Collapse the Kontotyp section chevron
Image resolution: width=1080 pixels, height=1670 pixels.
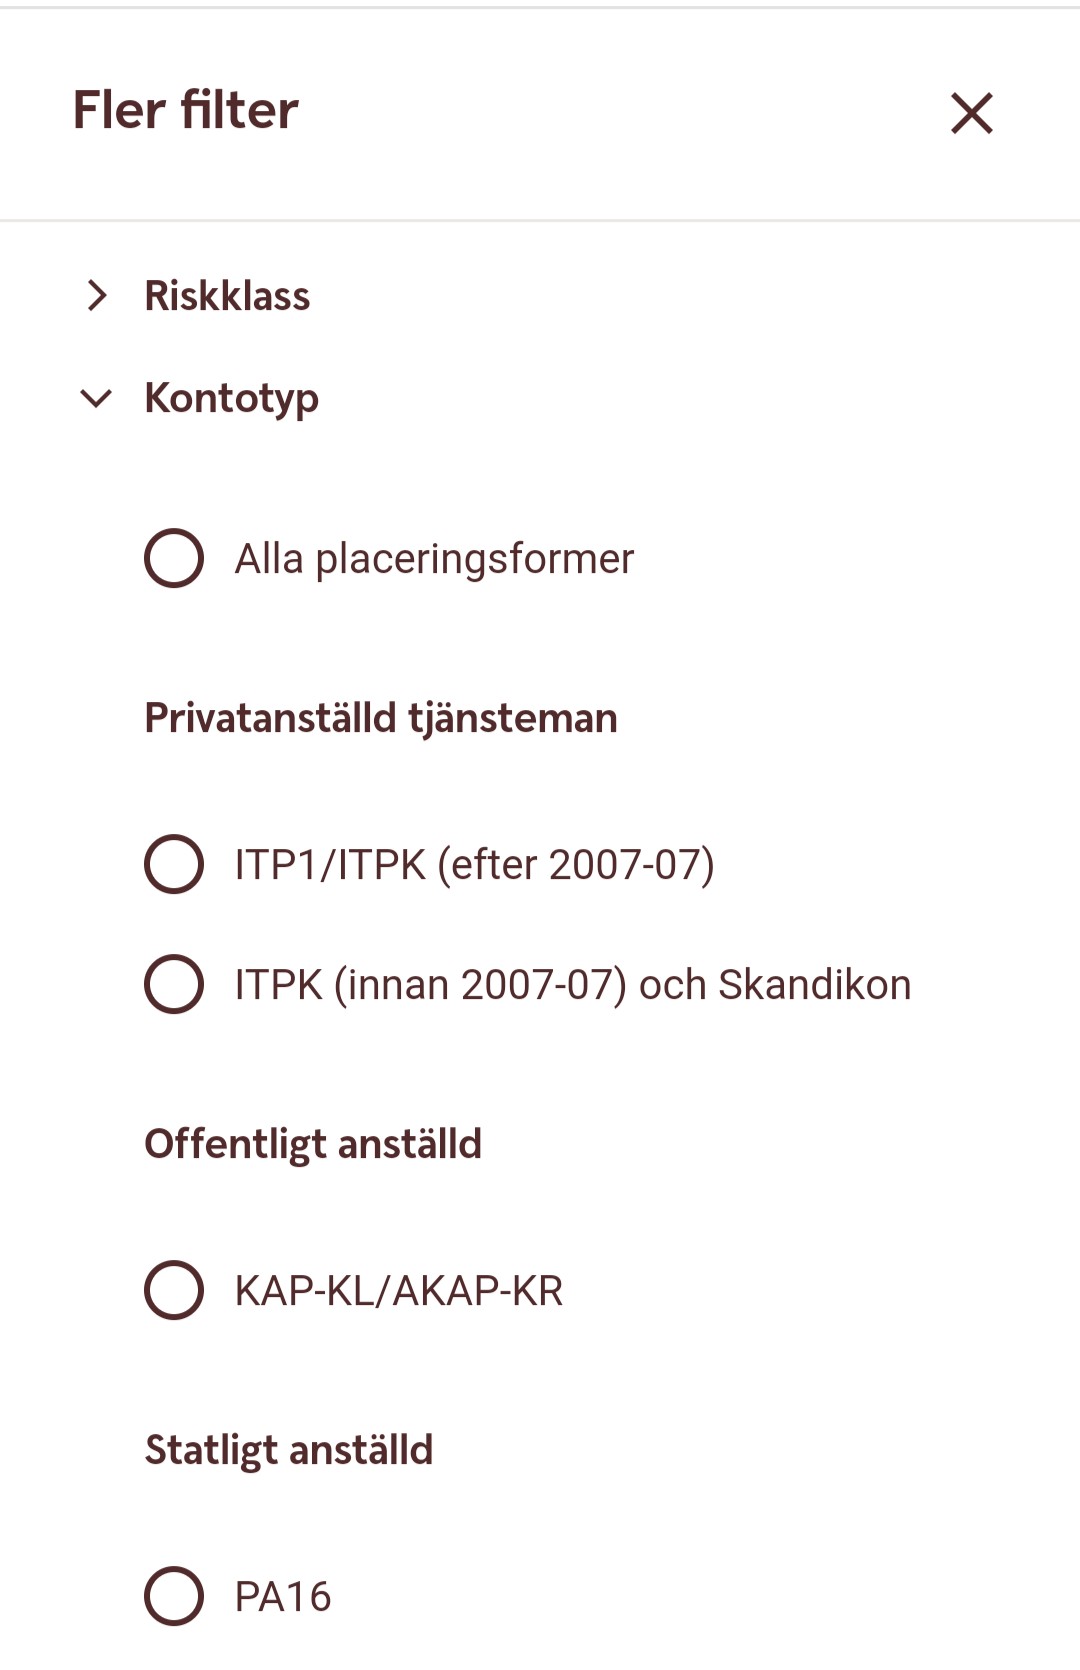point(96,399)
